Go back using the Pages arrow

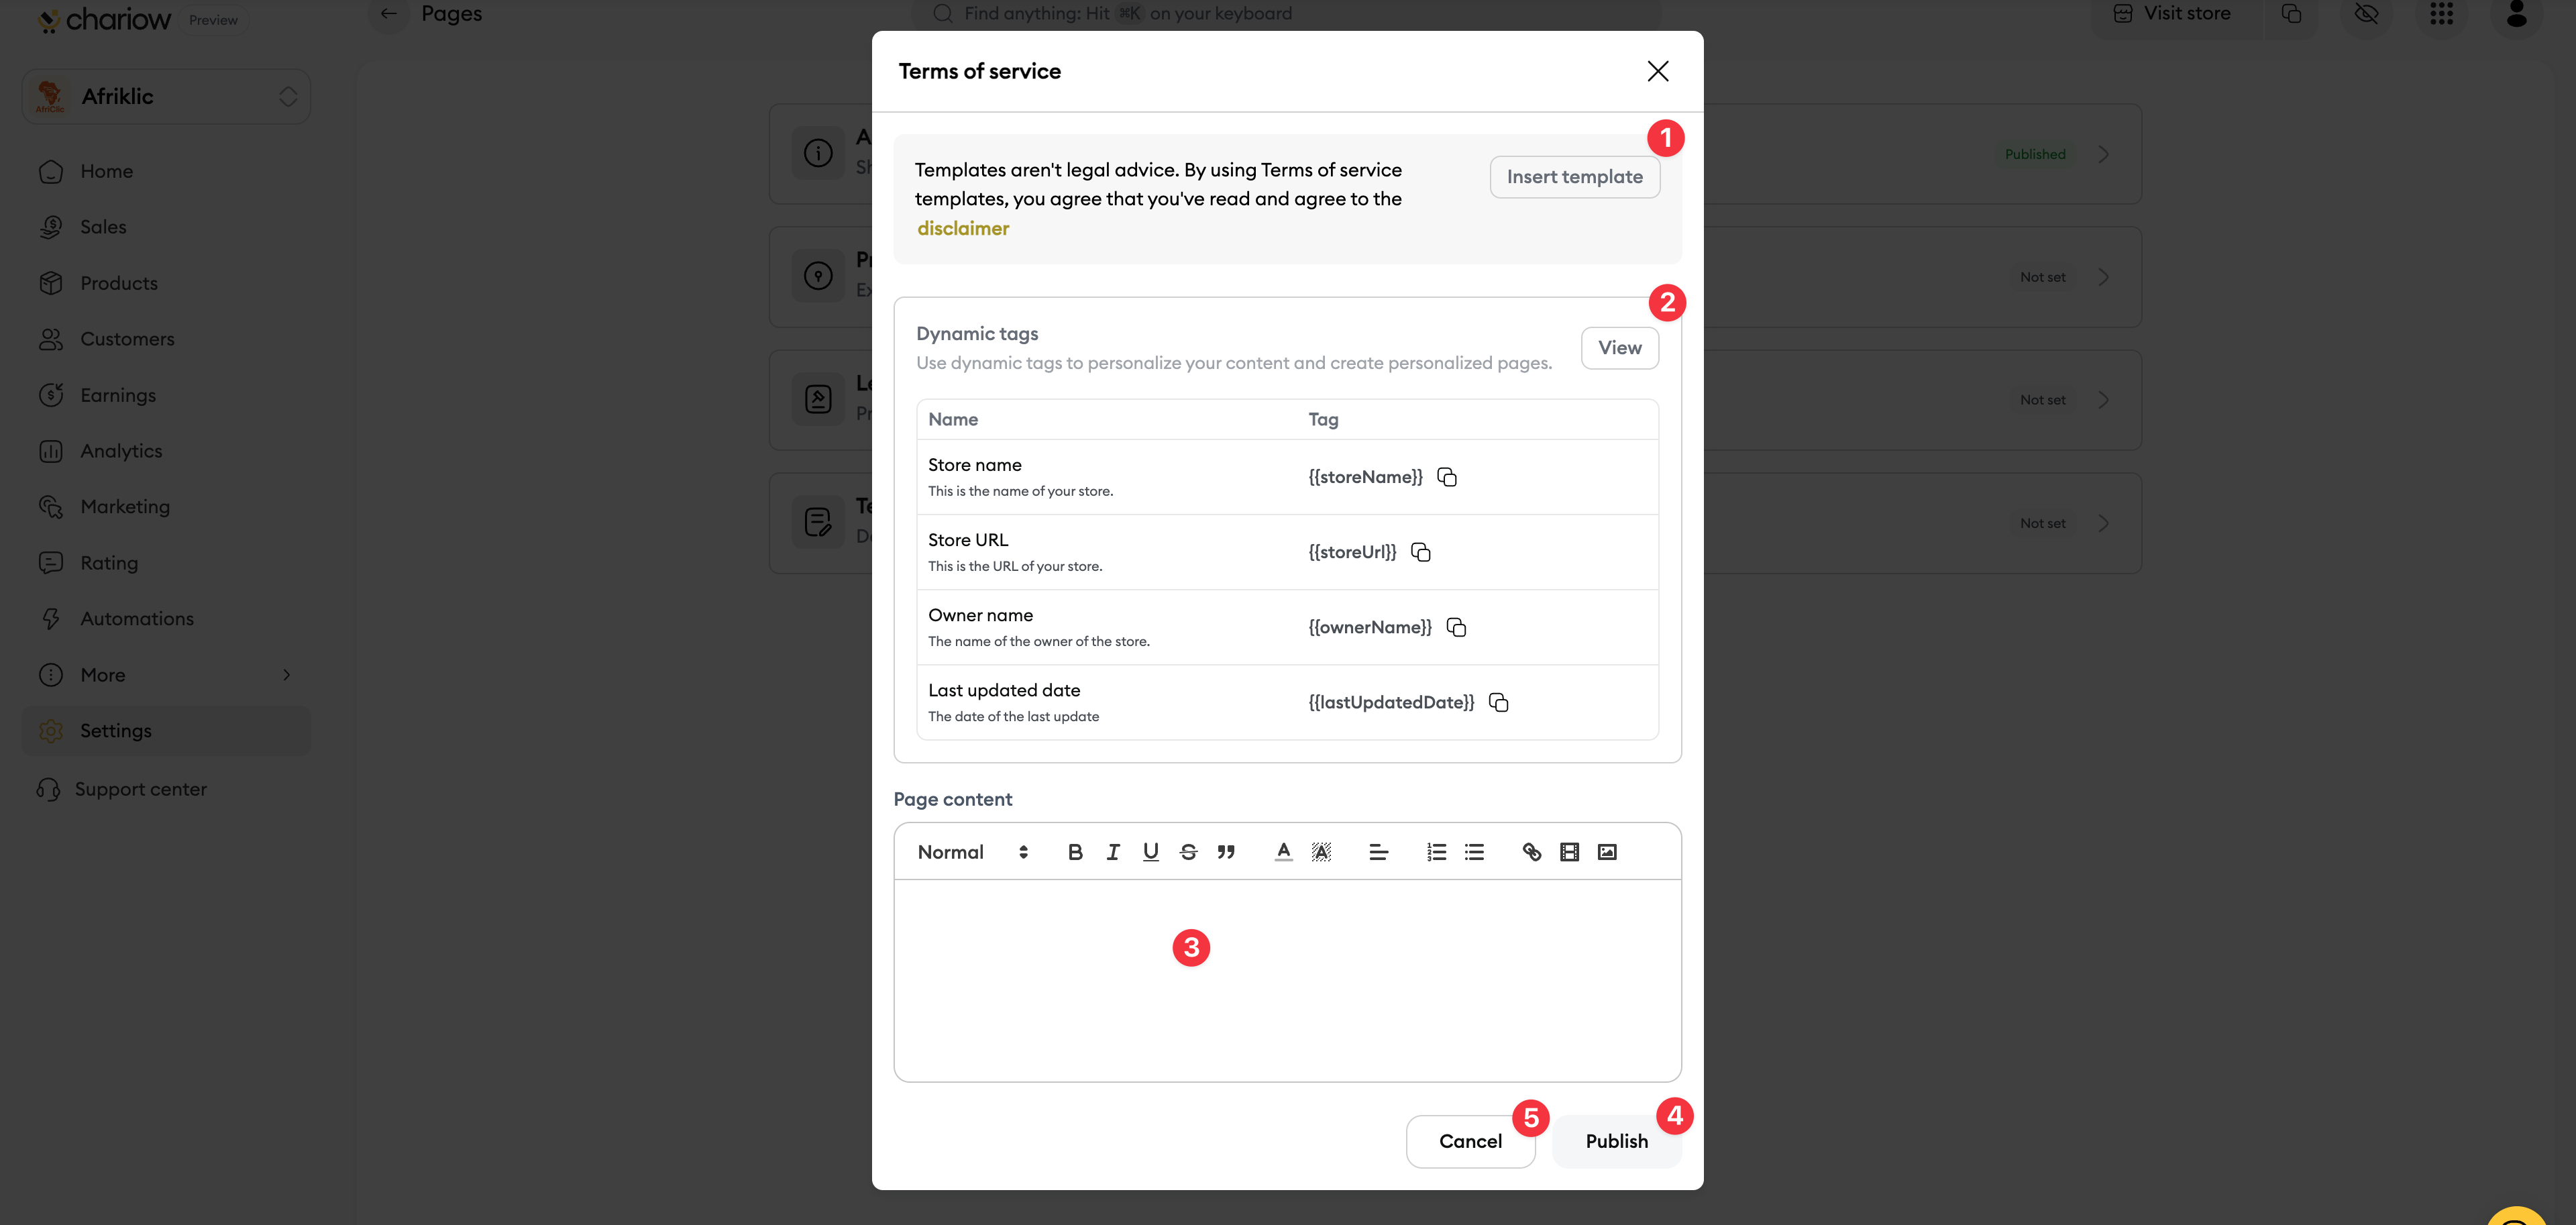click(388, 14)
